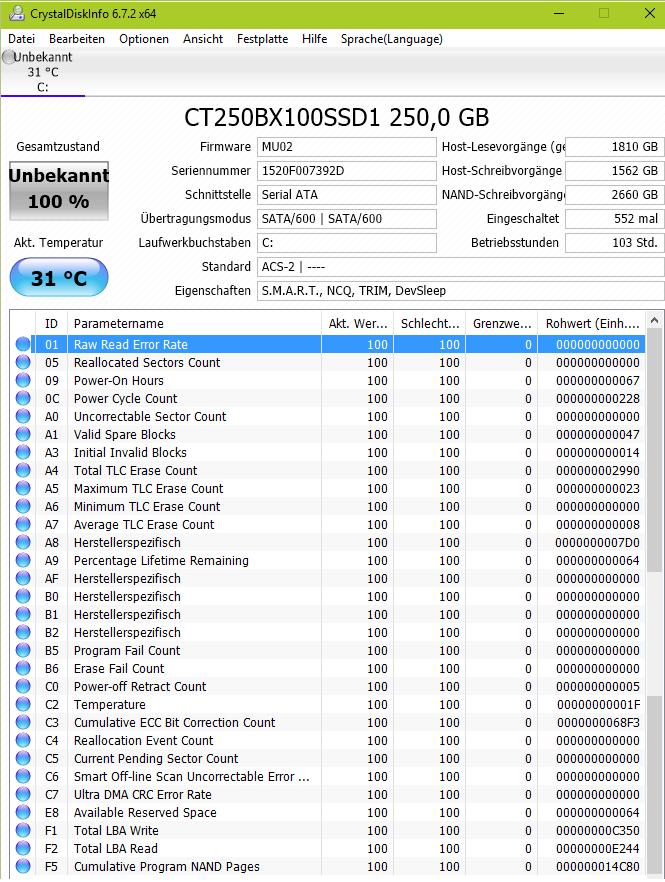Click the Schnittstelle field Serial ATA

347,195
